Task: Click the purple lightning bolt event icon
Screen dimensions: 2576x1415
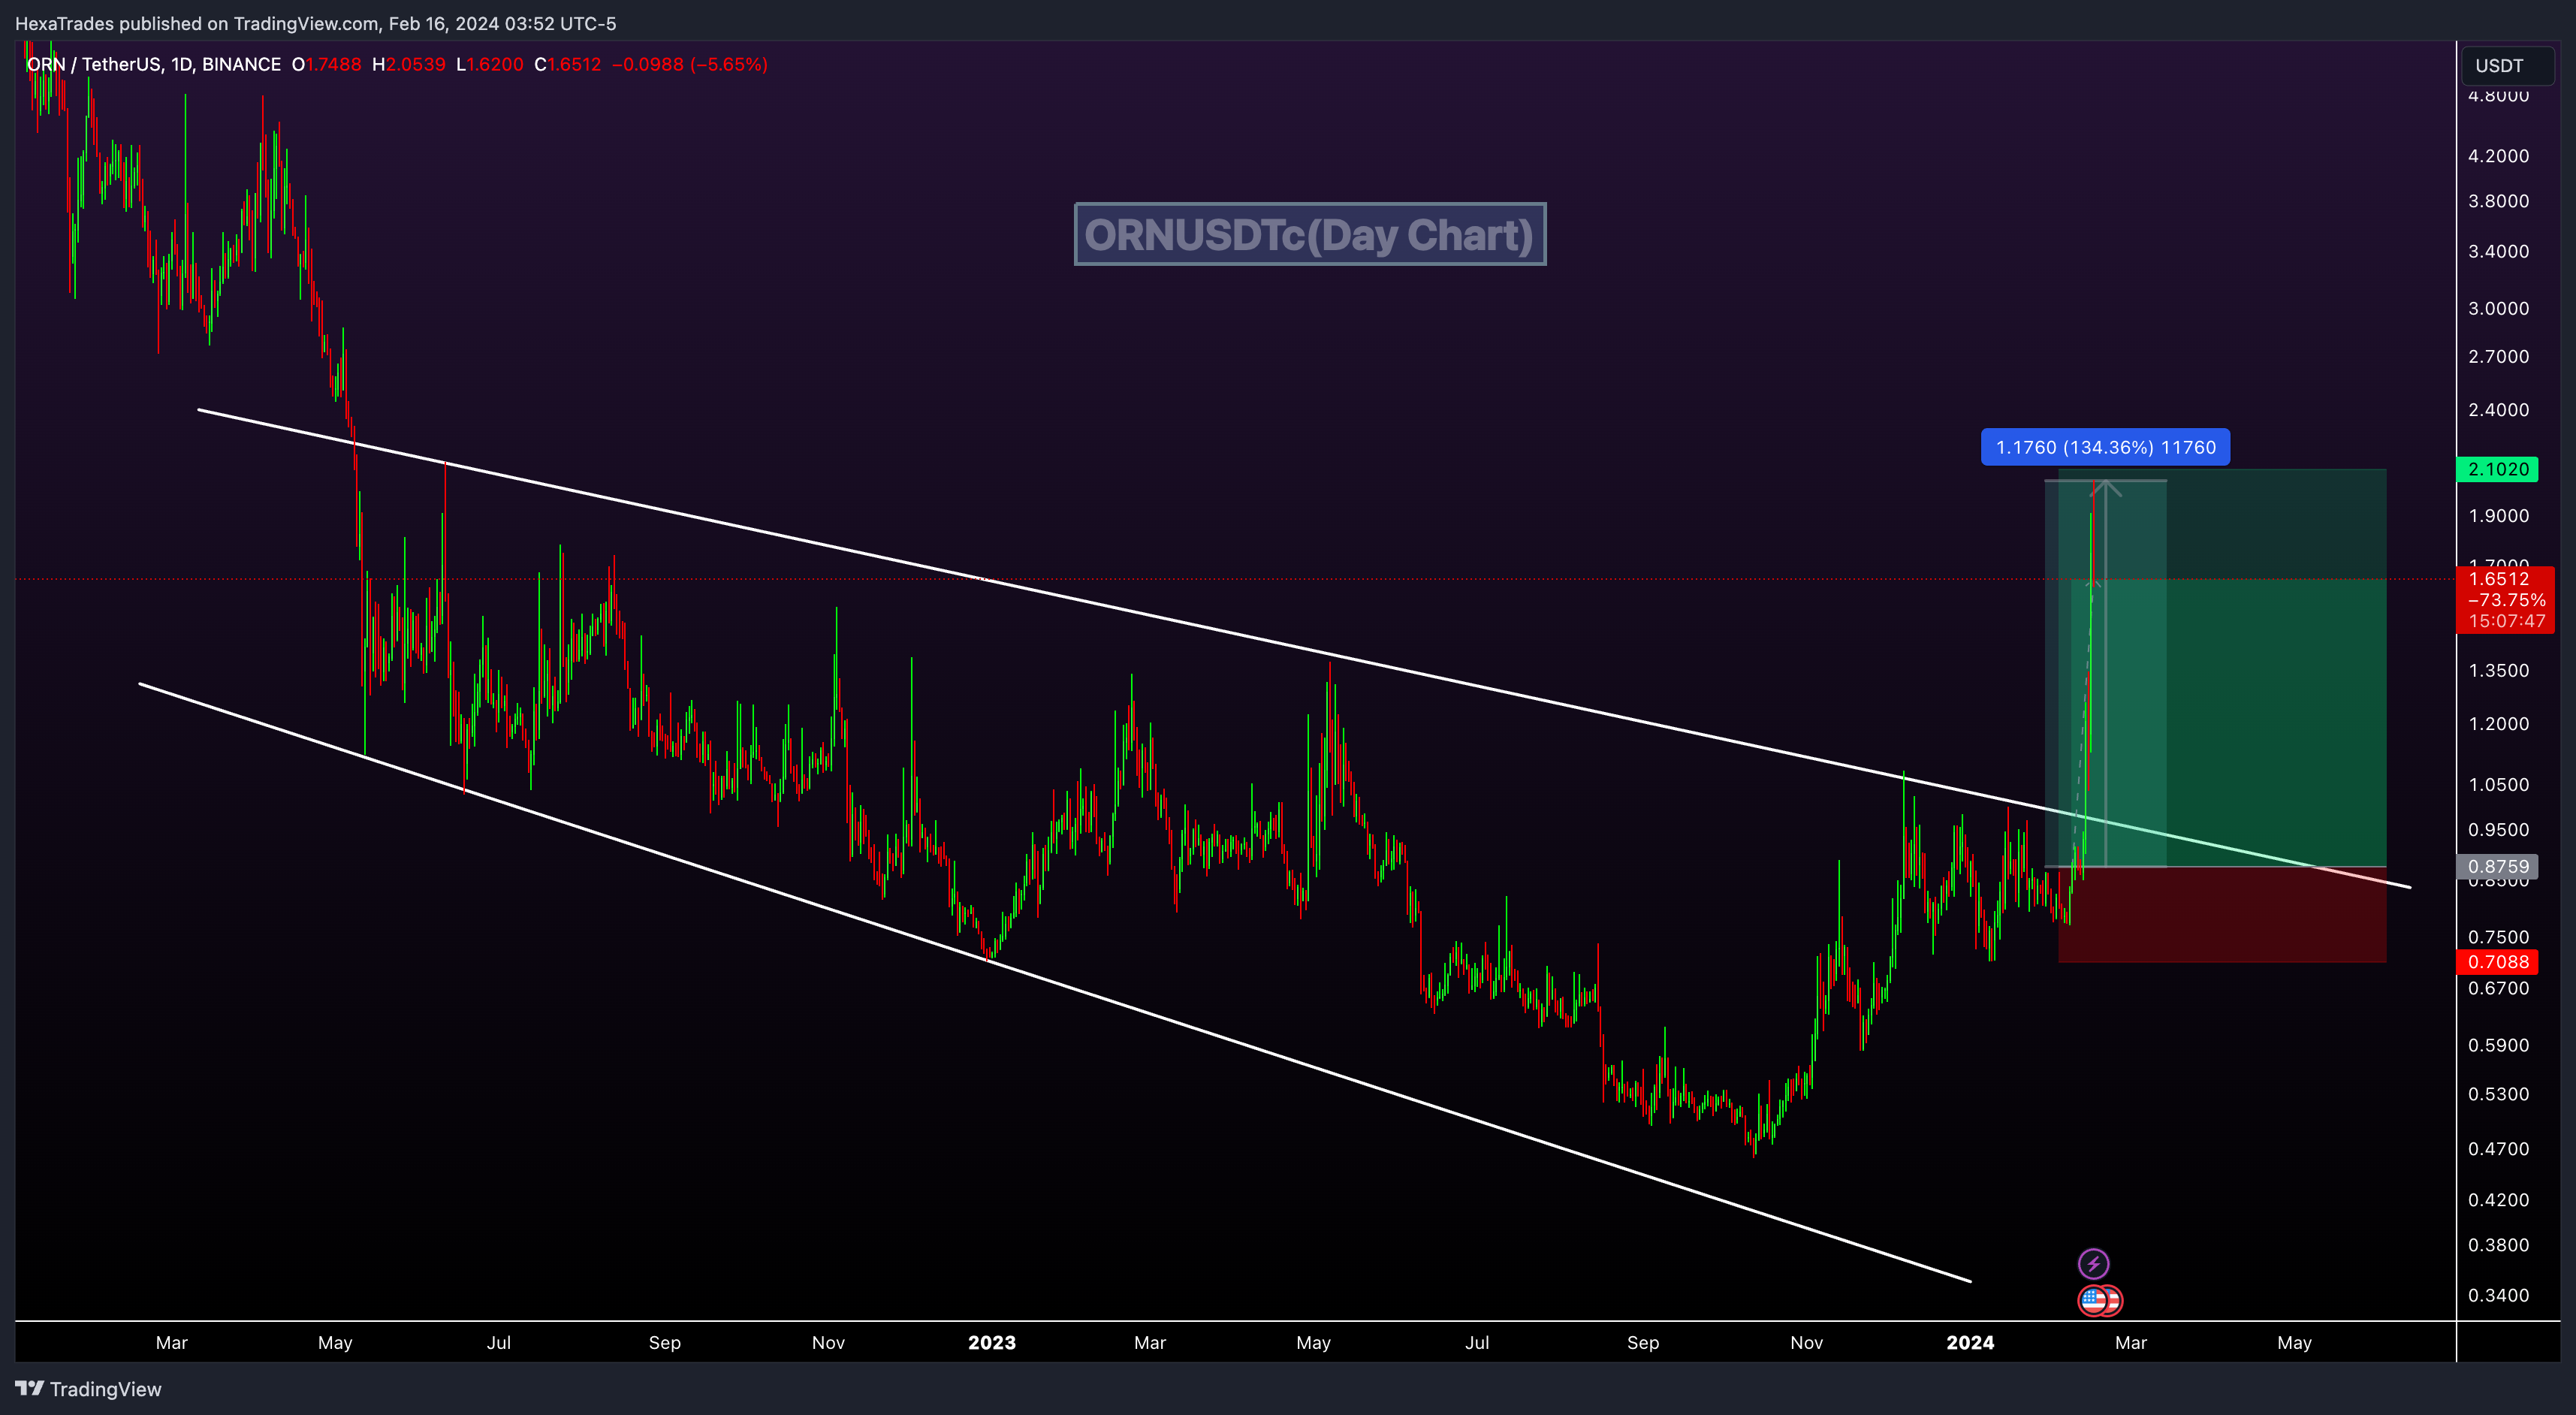Action: [x=2093, y=1263]
